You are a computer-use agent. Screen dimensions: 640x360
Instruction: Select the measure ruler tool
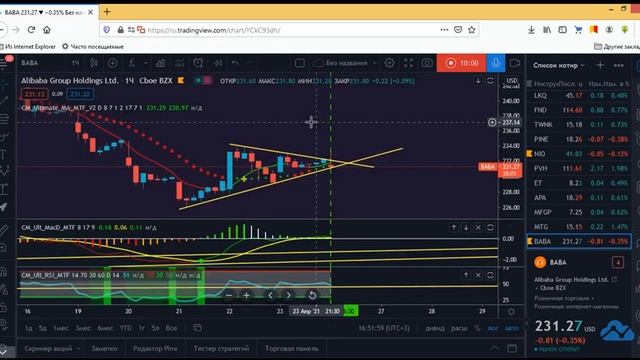tap(4, 230)
